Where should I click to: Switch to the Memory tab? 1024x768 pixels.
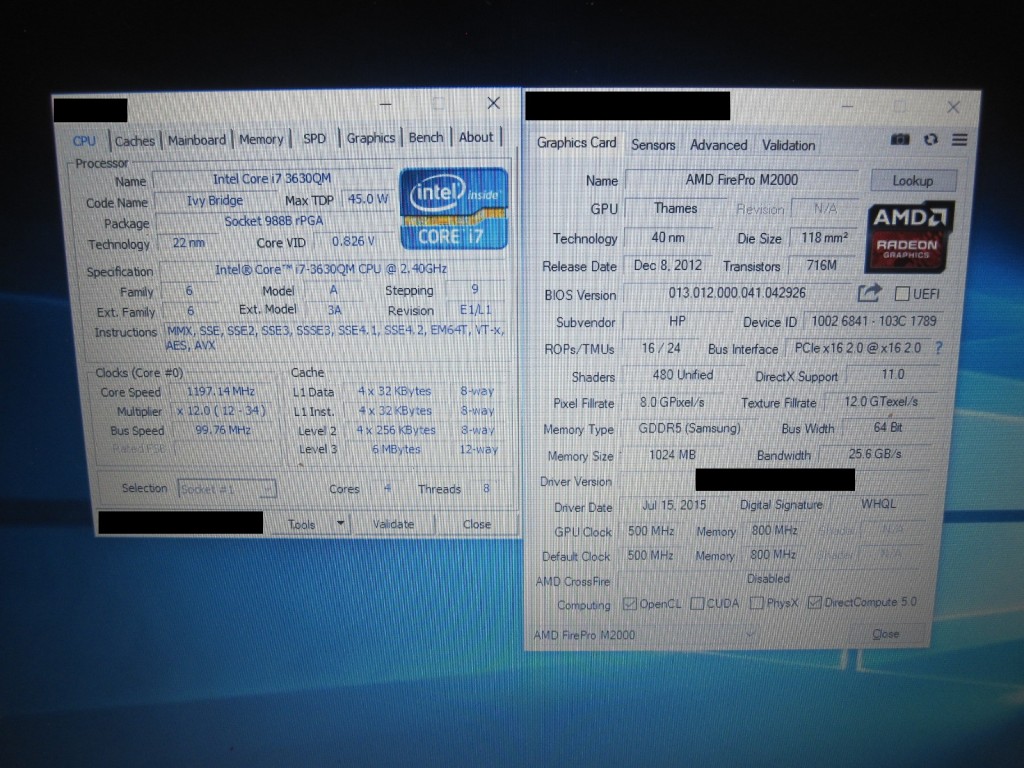[x=261, y=139]
